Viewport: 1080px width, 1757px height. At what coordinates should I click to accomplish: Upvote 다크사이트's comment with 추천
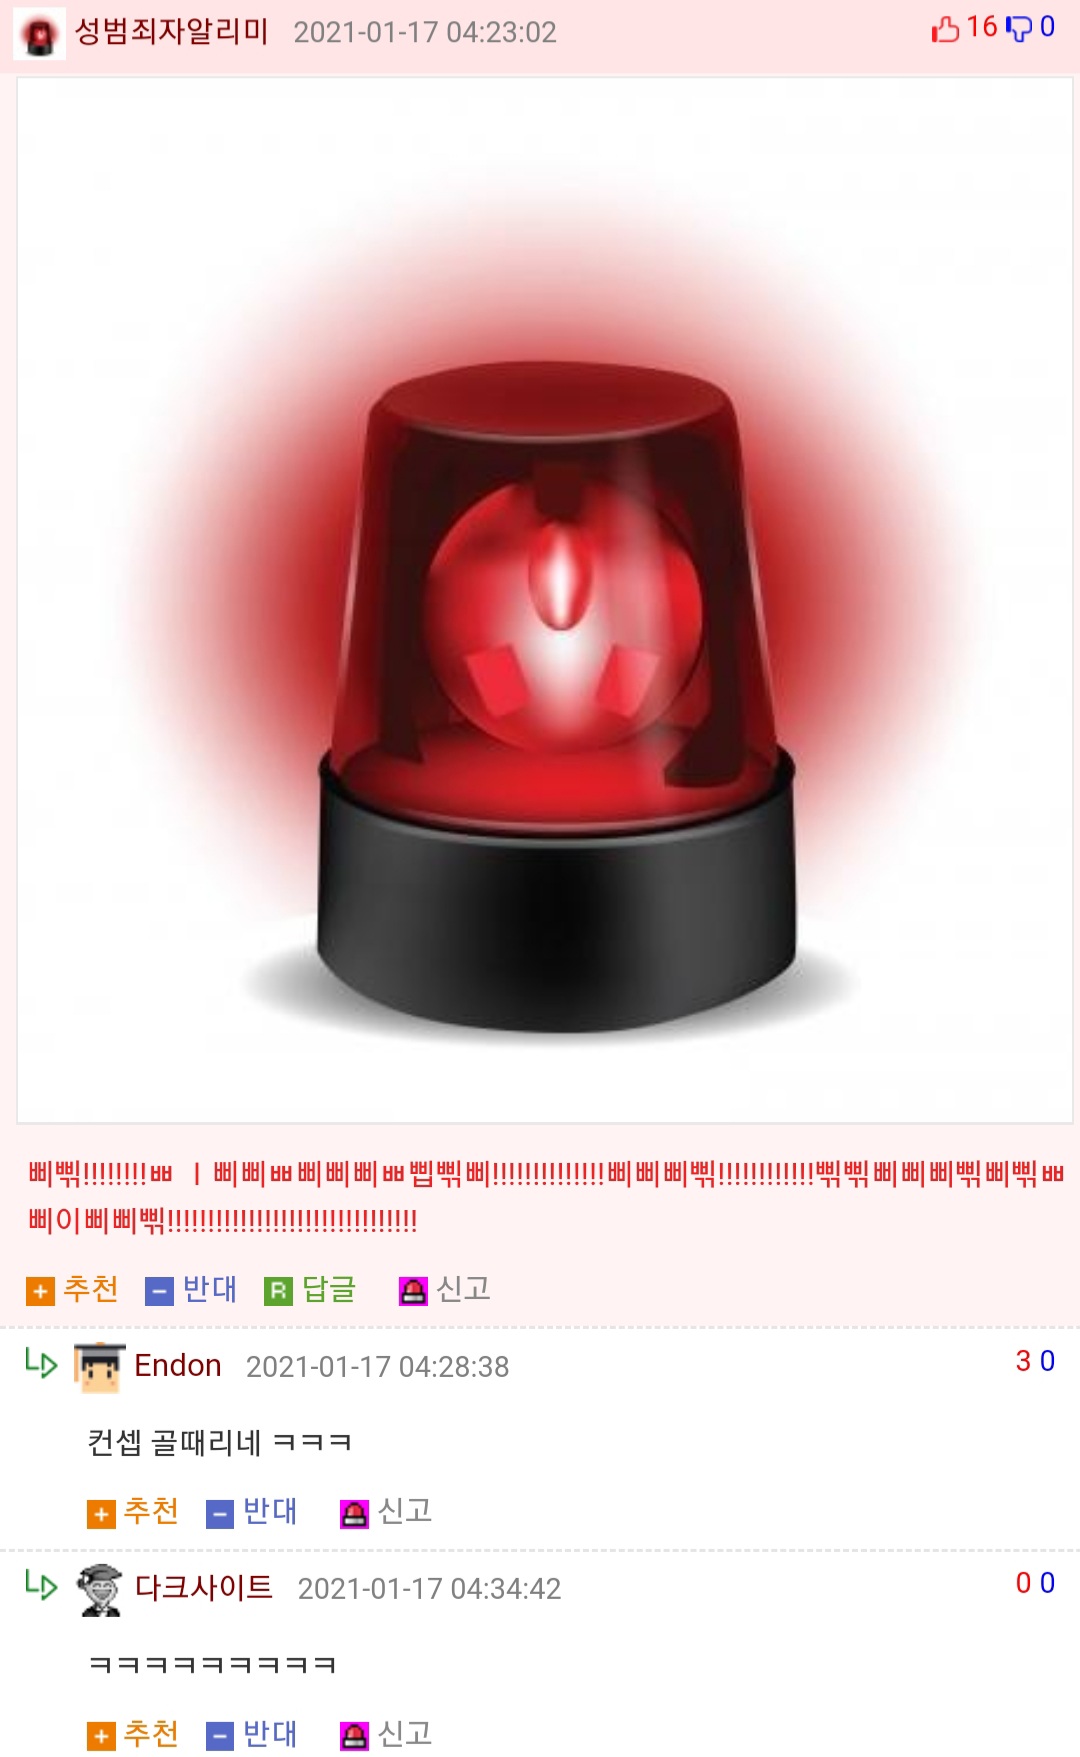[x=133, y=1734]
